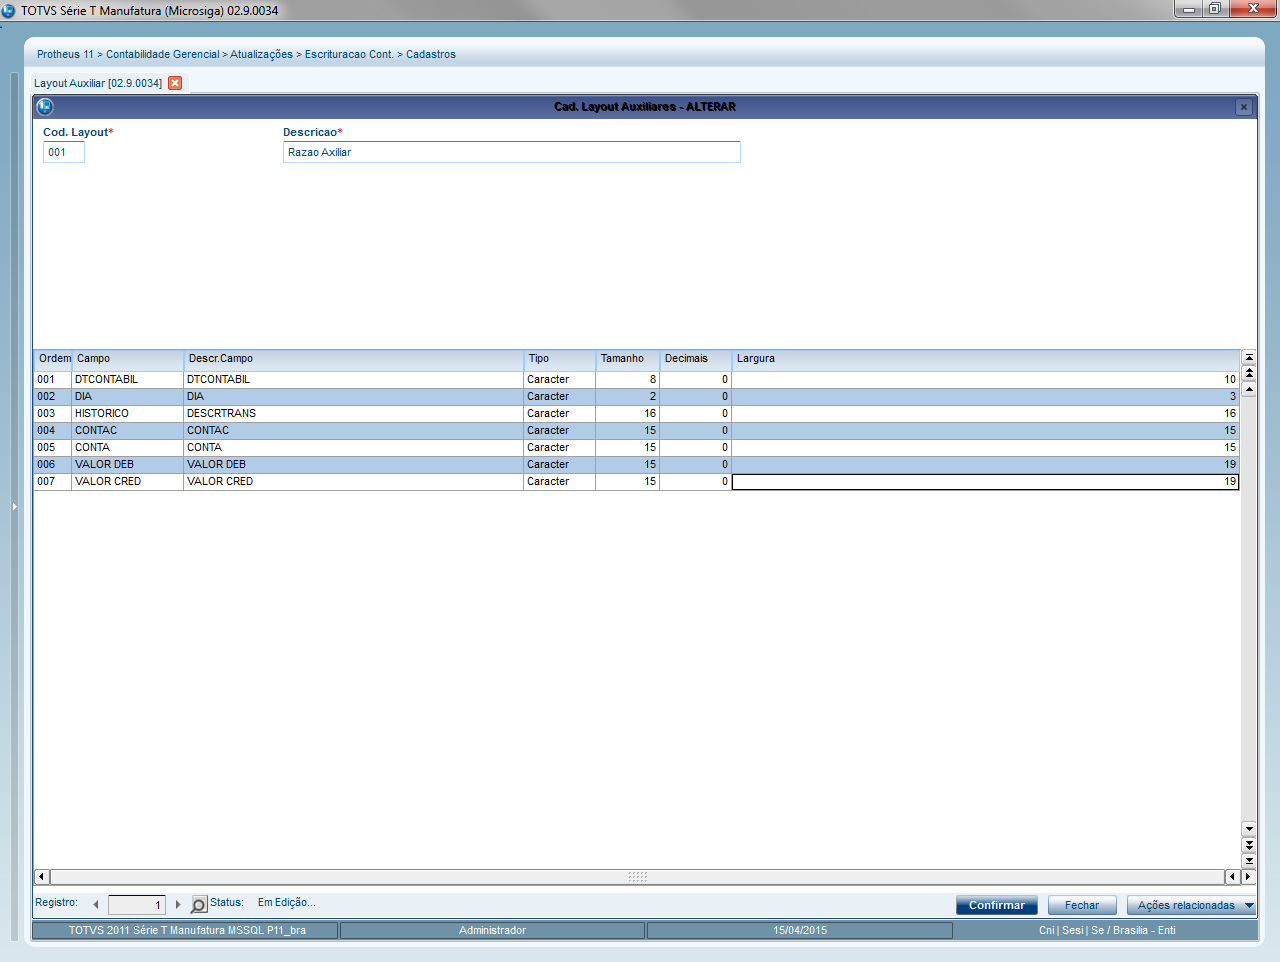
Task: Select the DIA cell in Campo column
Action: point(128,397)
